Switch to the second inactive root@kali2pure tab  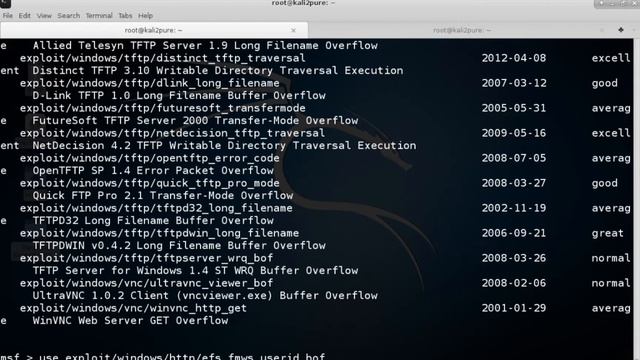pyautogui.click(x=462, y=30)
